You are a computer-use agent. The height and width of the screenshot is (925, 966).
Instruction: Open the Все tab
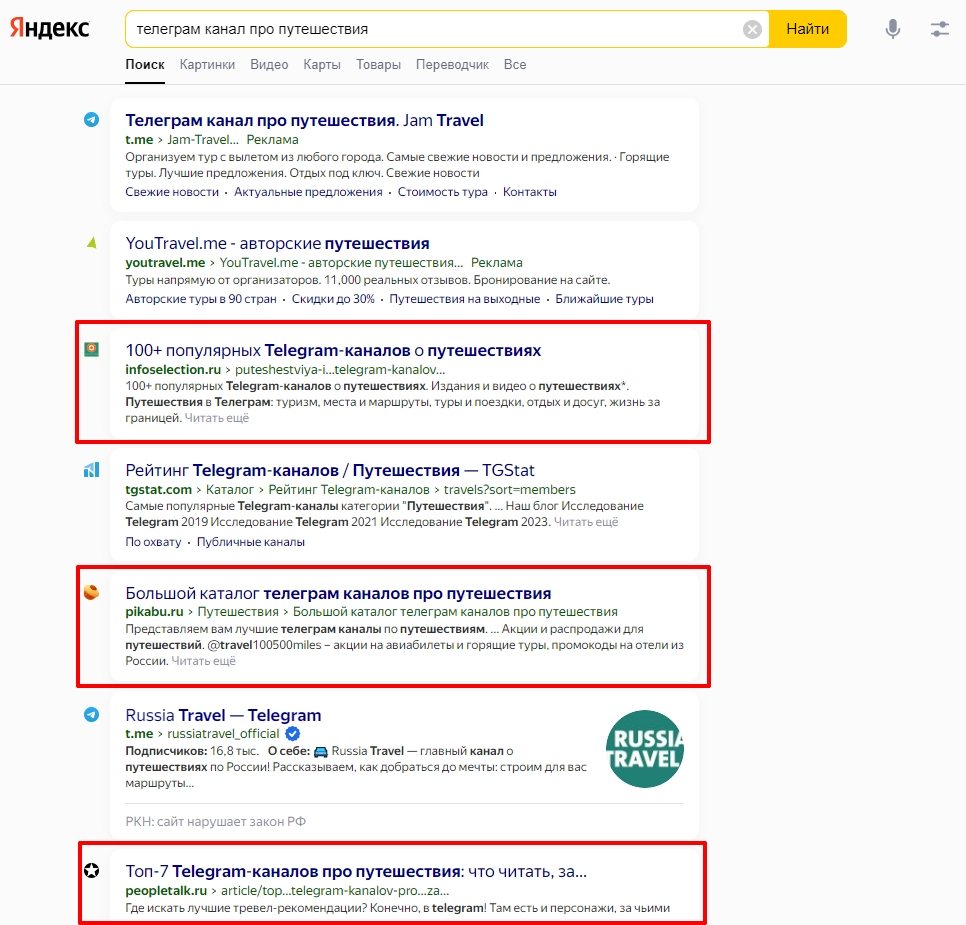click(x=515, y=65)
